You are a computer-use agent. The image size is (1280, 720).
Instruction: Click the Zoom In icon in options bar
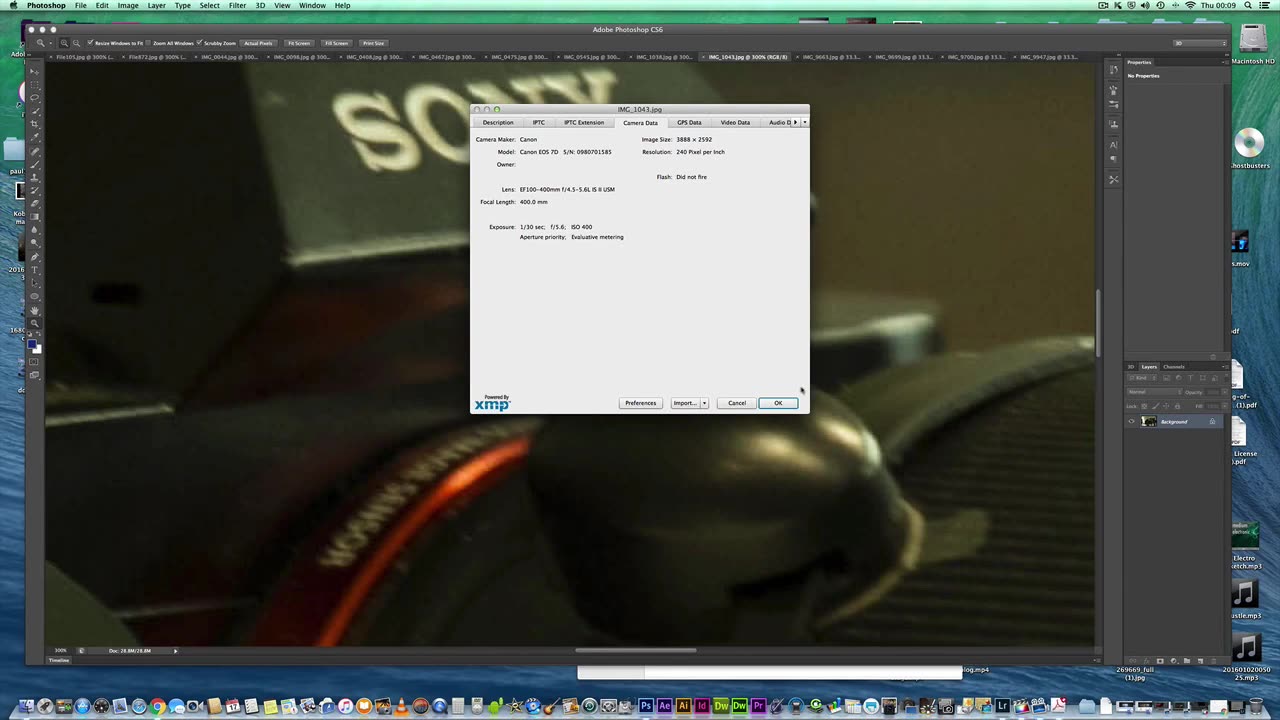(x=64, y=43)
